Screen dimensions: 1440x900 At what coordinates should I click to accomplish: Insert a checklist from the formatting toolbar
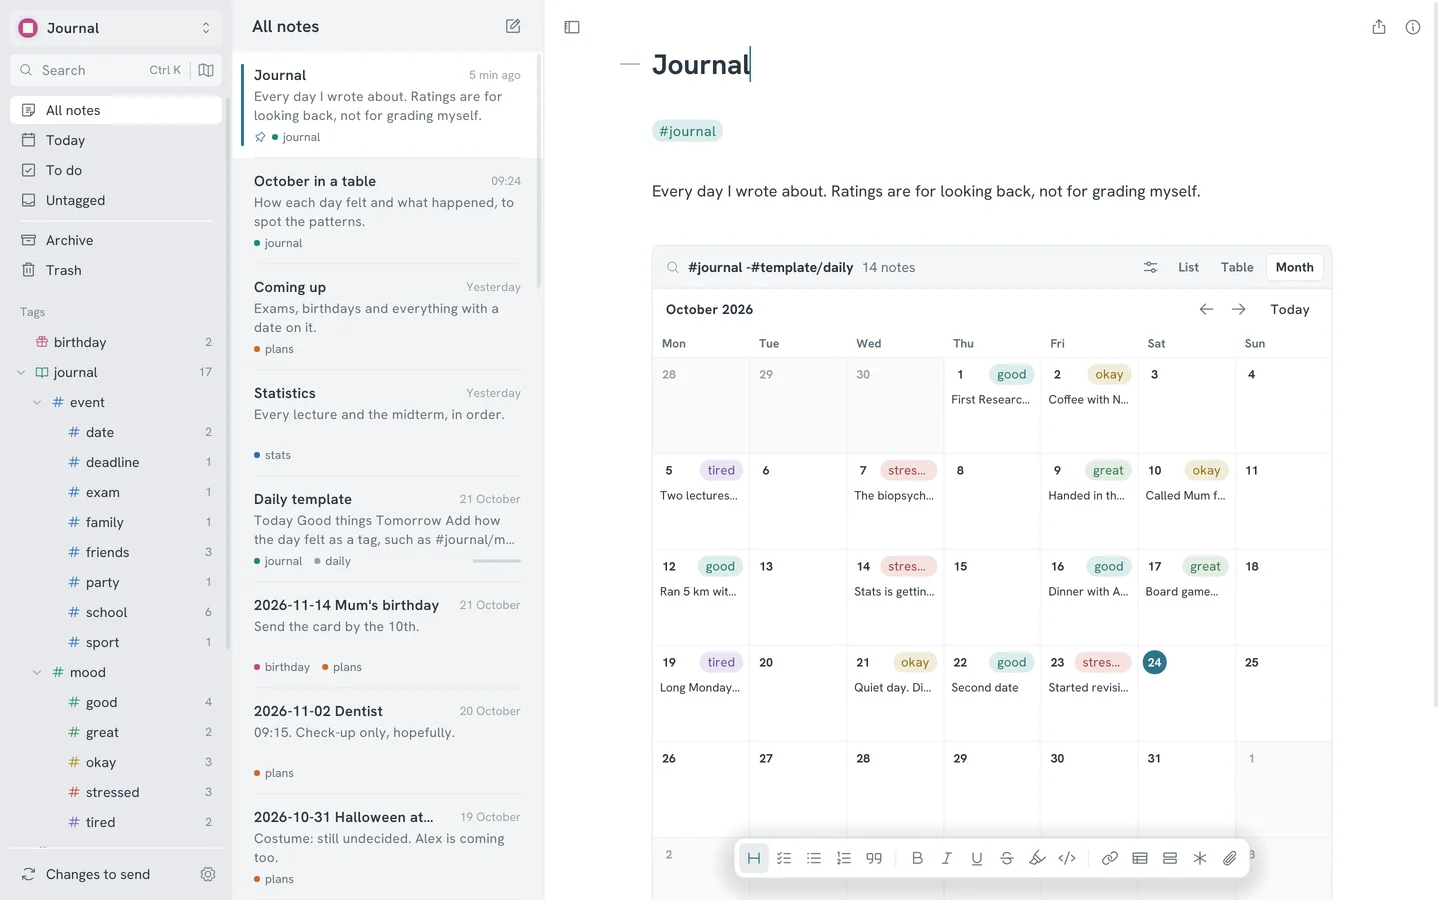(x=784, y=858)
